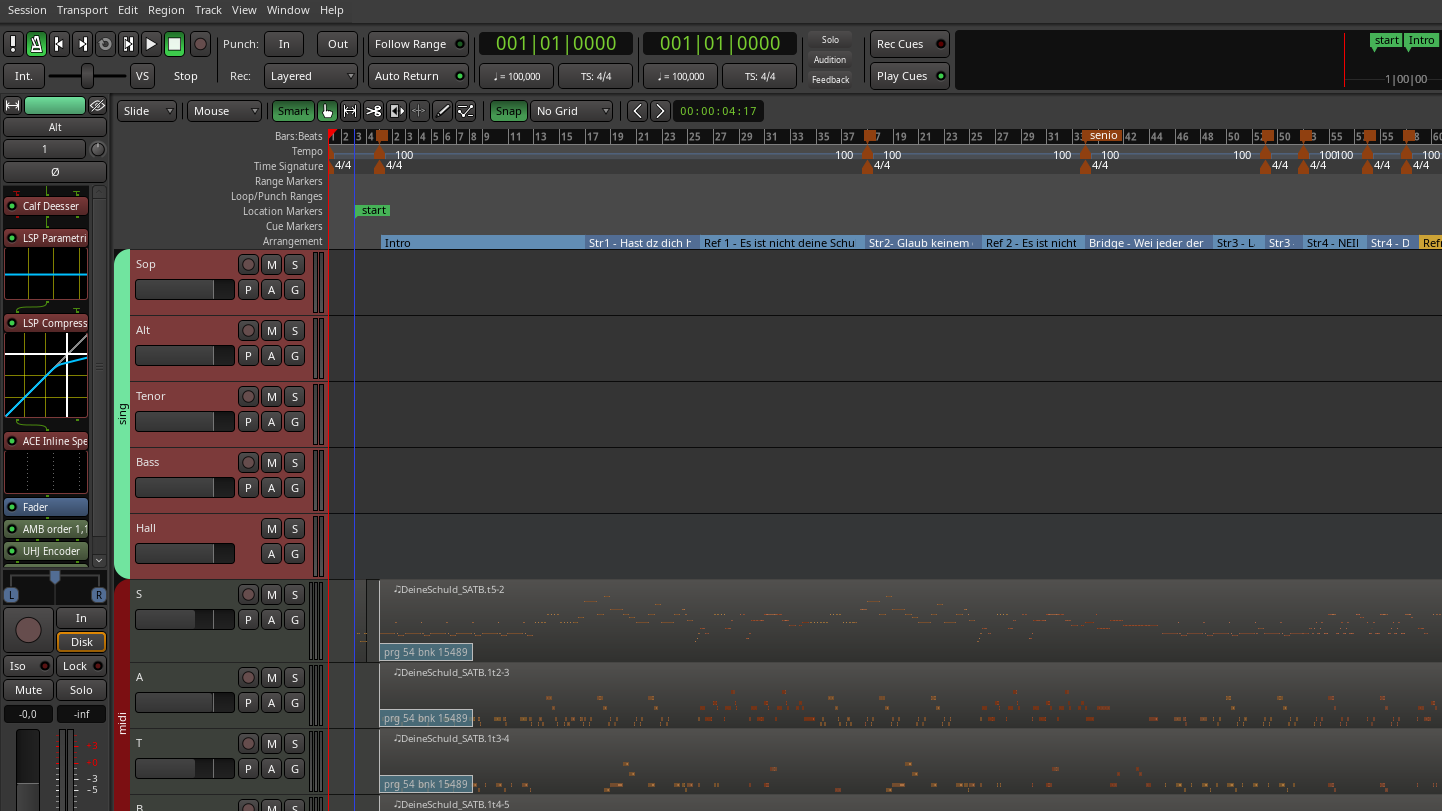Screen dimensions: 1442x811
Task: Click the shuttle speed slider
Action: (x=88, y=76)
